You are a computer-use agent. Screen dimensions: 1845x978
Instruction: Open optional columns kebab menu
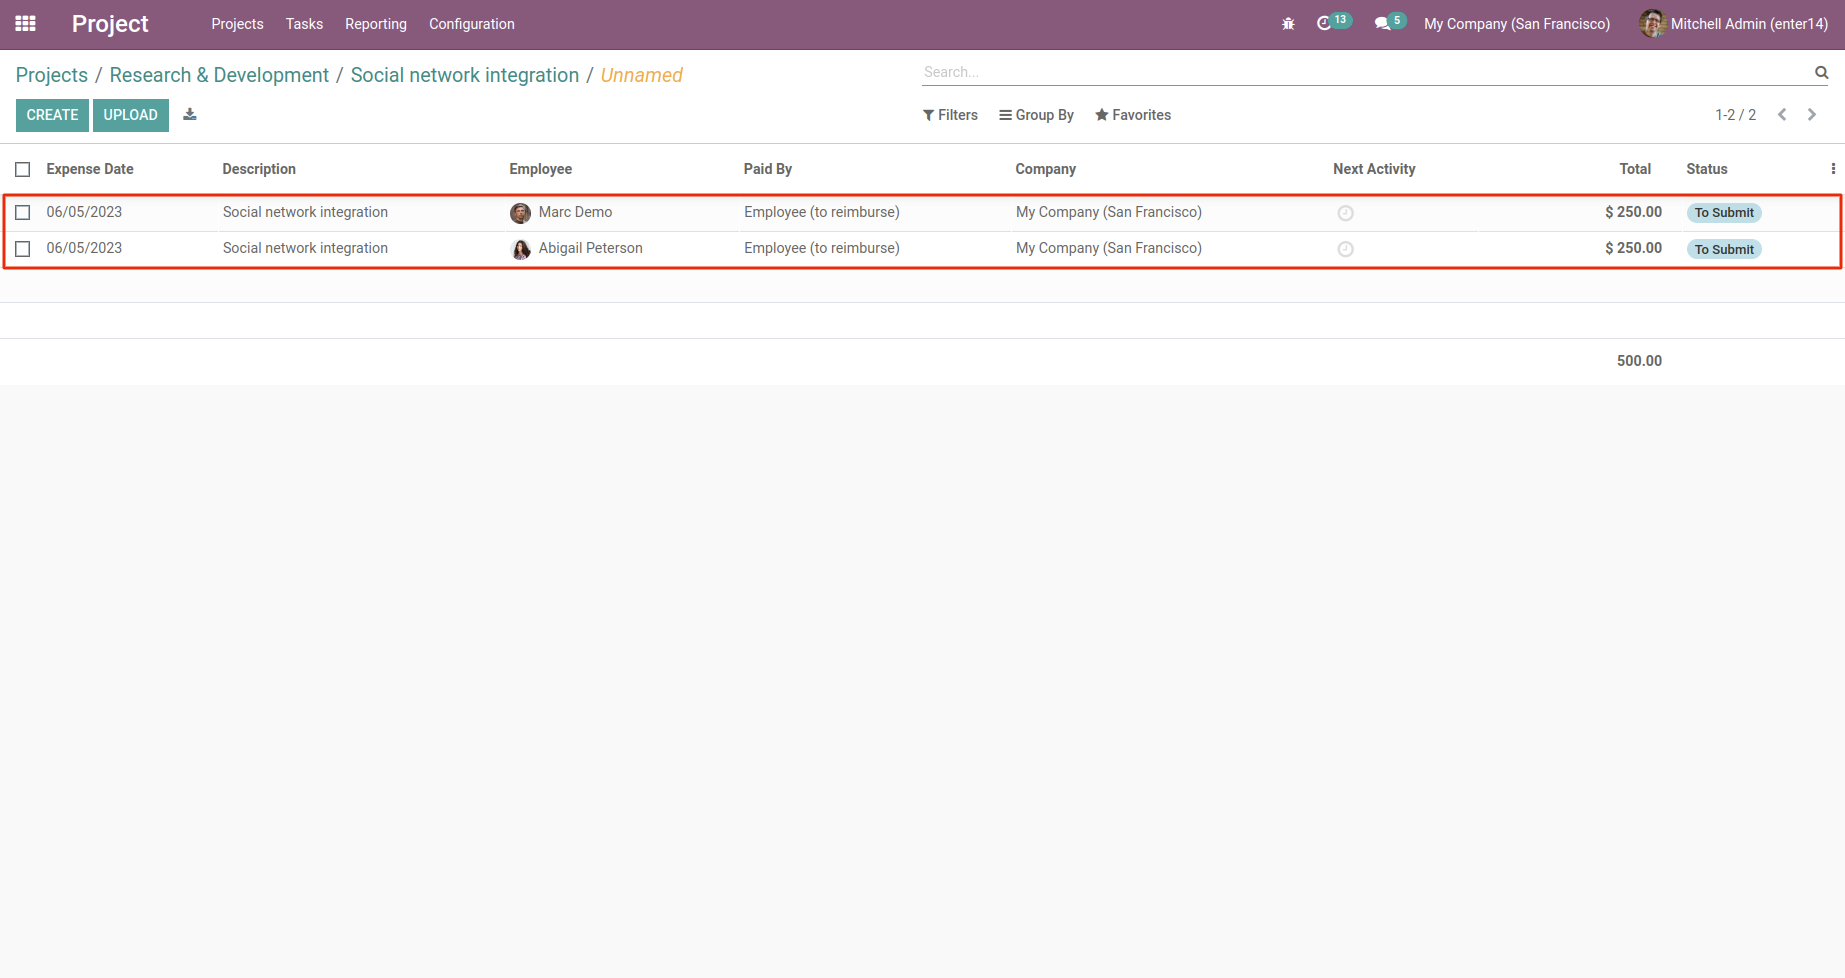[1833, 169]
